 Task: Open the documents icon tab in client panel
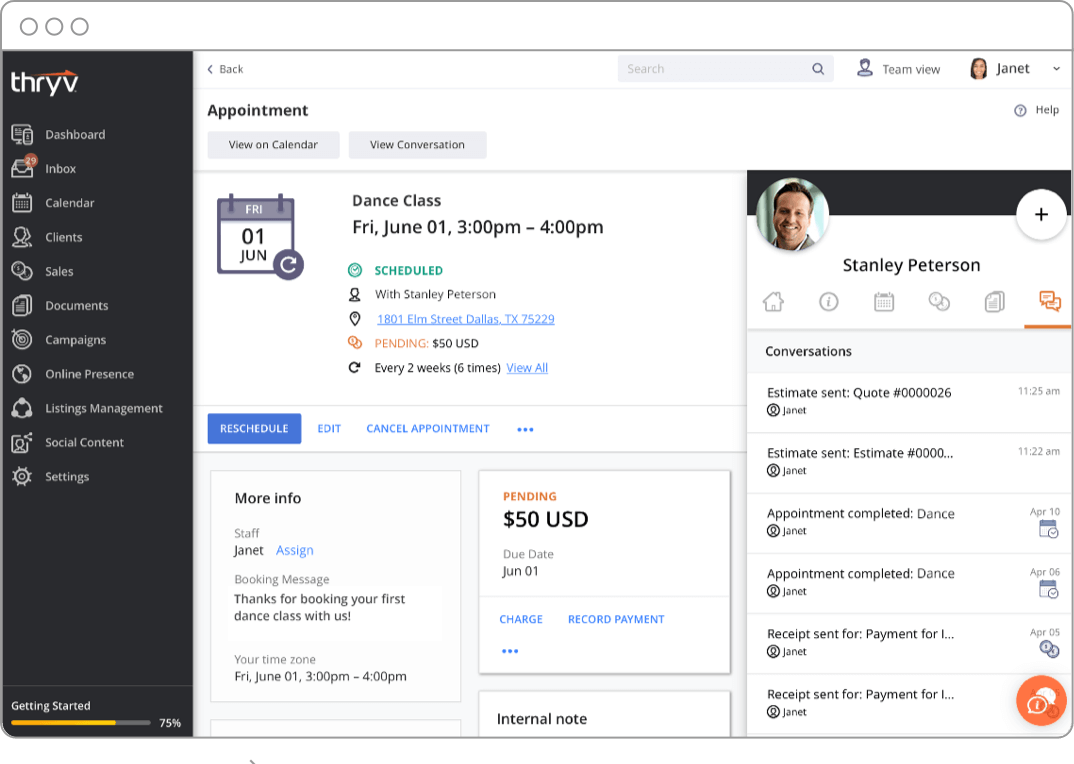(x=995, y=301)
